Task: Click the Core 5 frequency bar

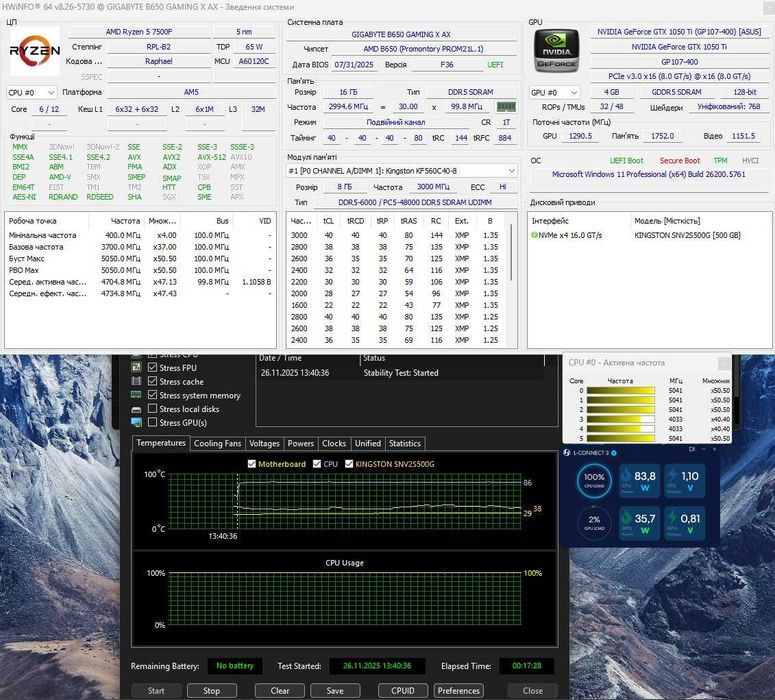Action: (620, 438)
